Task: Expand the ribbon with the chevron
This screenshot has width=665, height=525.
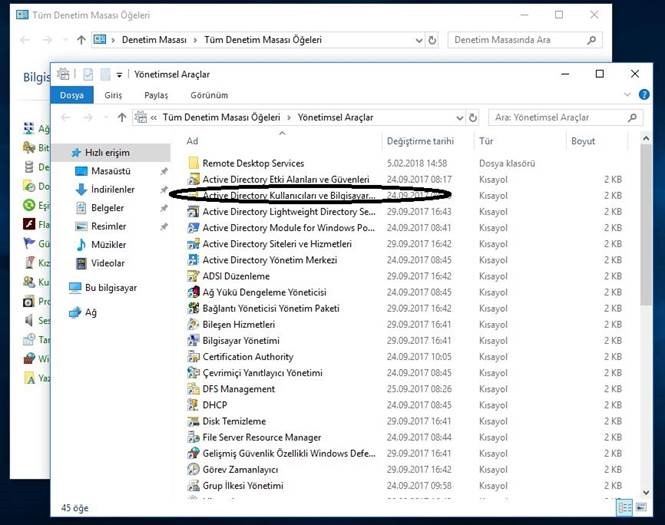Action: (627, 95)
